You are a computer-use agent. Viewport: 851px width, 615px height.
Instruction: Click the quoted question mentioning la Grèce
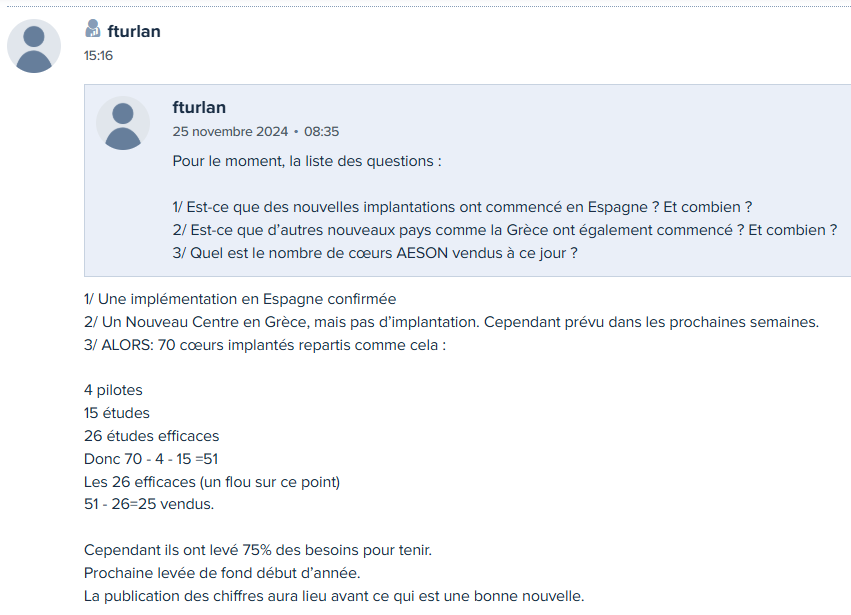pos(505,230)
